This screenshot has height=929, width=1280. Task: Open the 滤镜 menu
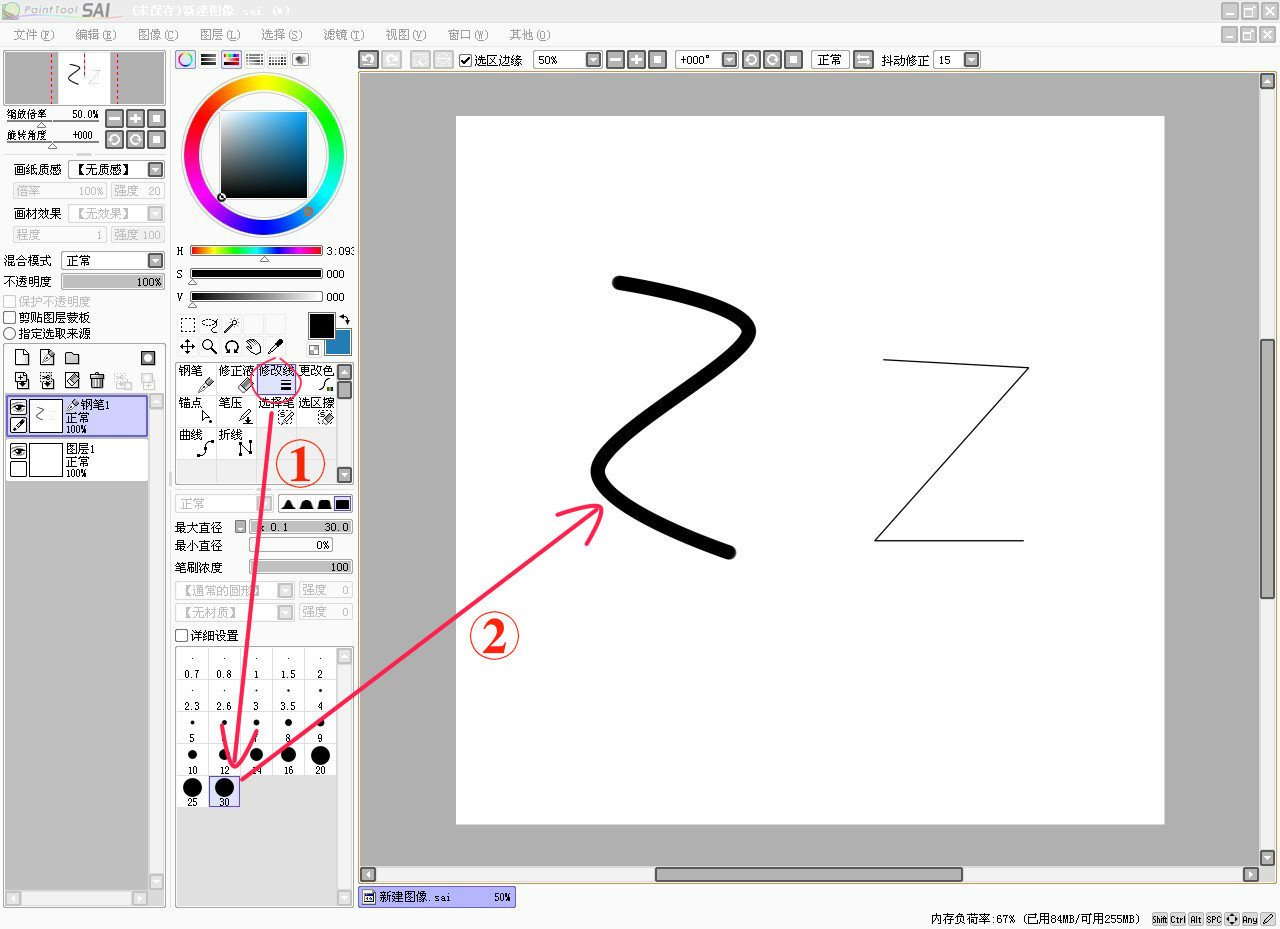pos(343,35)
